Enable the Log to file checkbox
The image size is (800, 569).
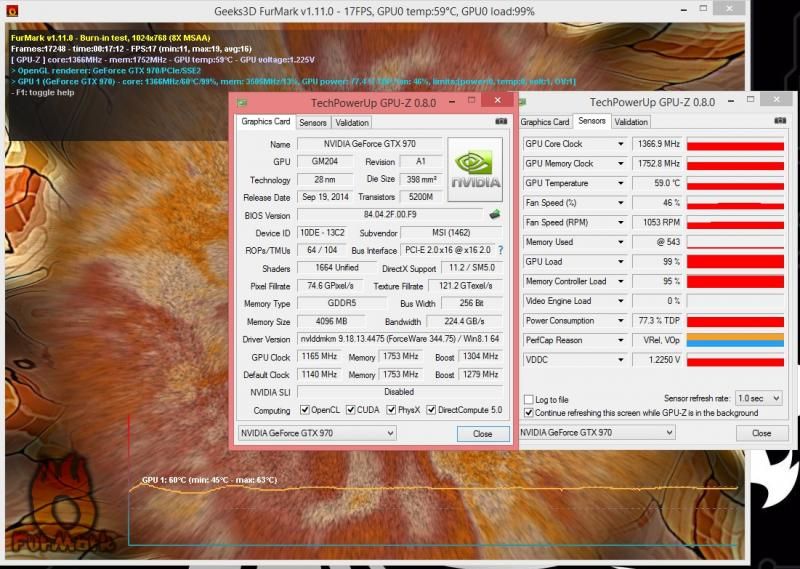click(x=529, y=399)
